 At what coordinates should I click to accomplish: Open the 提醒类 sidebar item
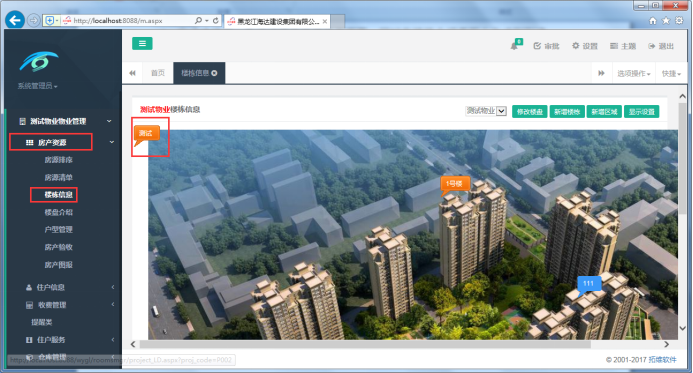coord(42,322)
